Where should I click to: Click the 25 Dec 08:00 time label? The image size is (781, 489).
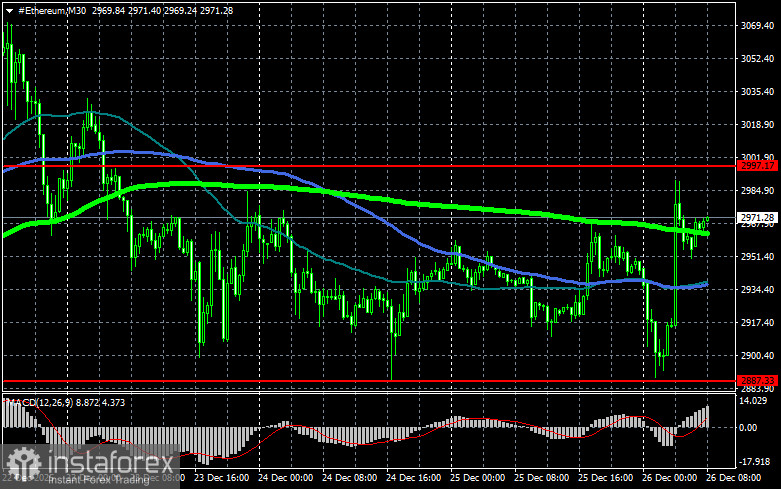tap(542, 478)
